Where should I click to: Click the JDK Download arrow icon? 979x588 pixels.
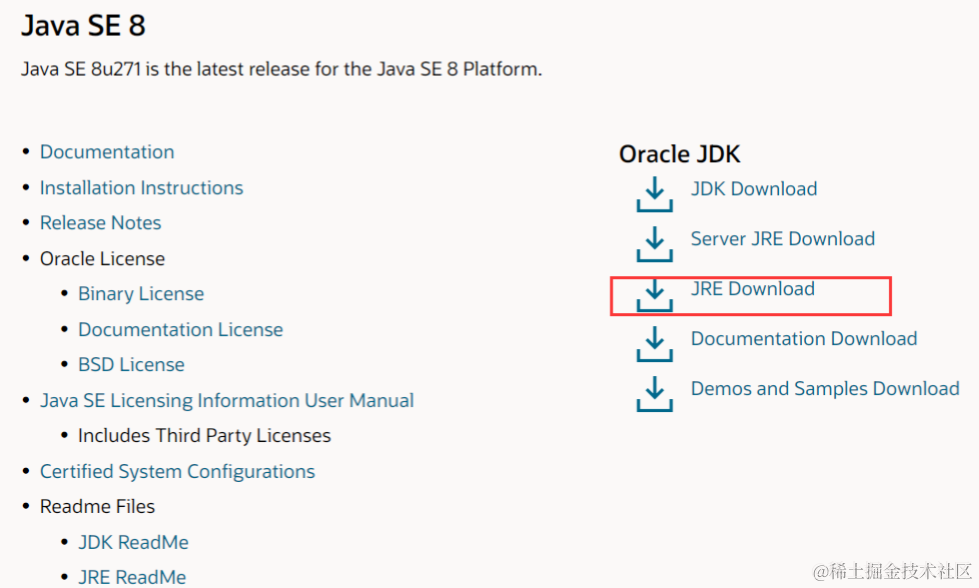[x=654, y=194]
